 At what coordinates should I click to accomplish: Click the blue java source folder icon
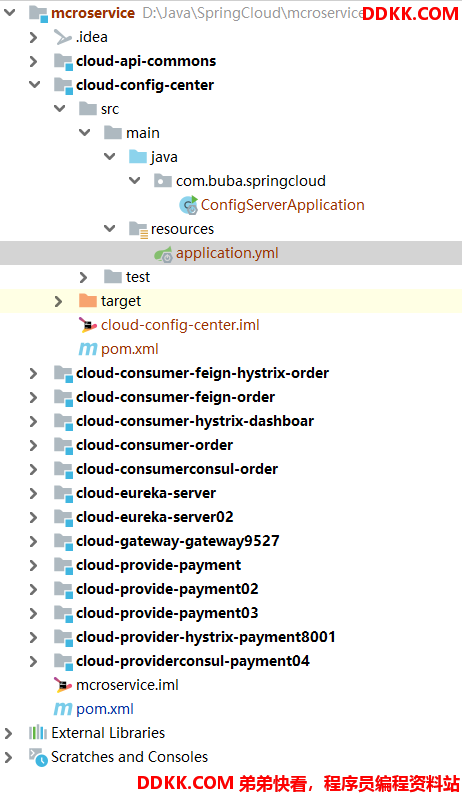138,156
